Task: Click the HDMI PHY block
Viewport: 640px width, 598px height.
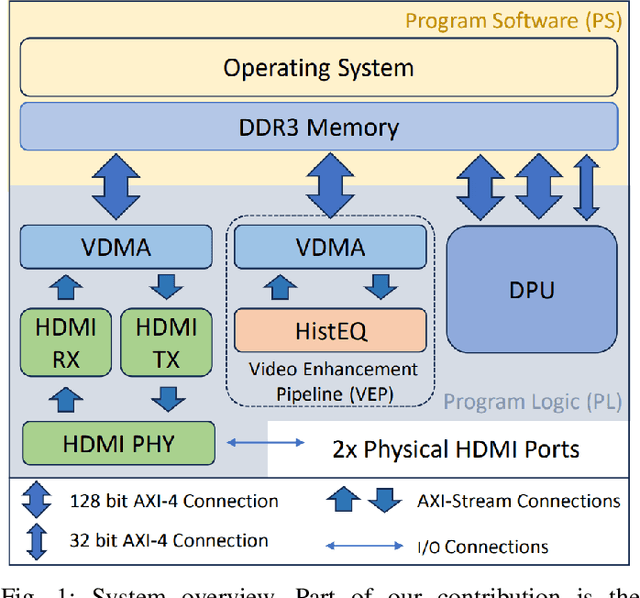Action: click(119, 444)
